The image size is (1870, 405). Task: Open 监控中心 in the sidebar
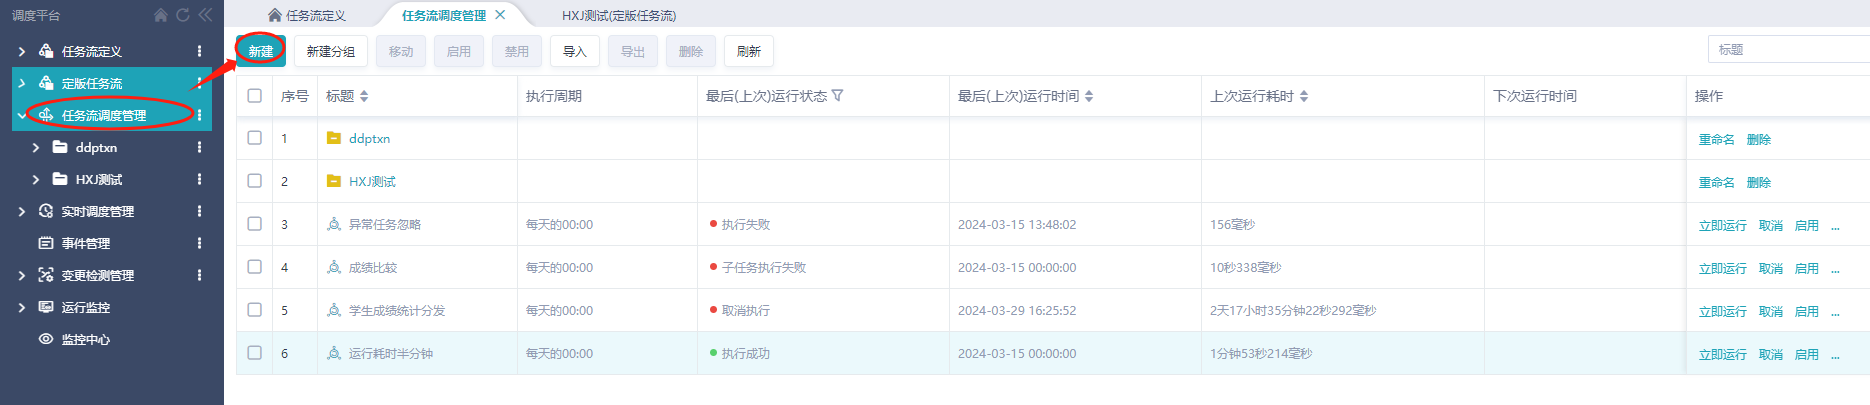pos(86,339)
